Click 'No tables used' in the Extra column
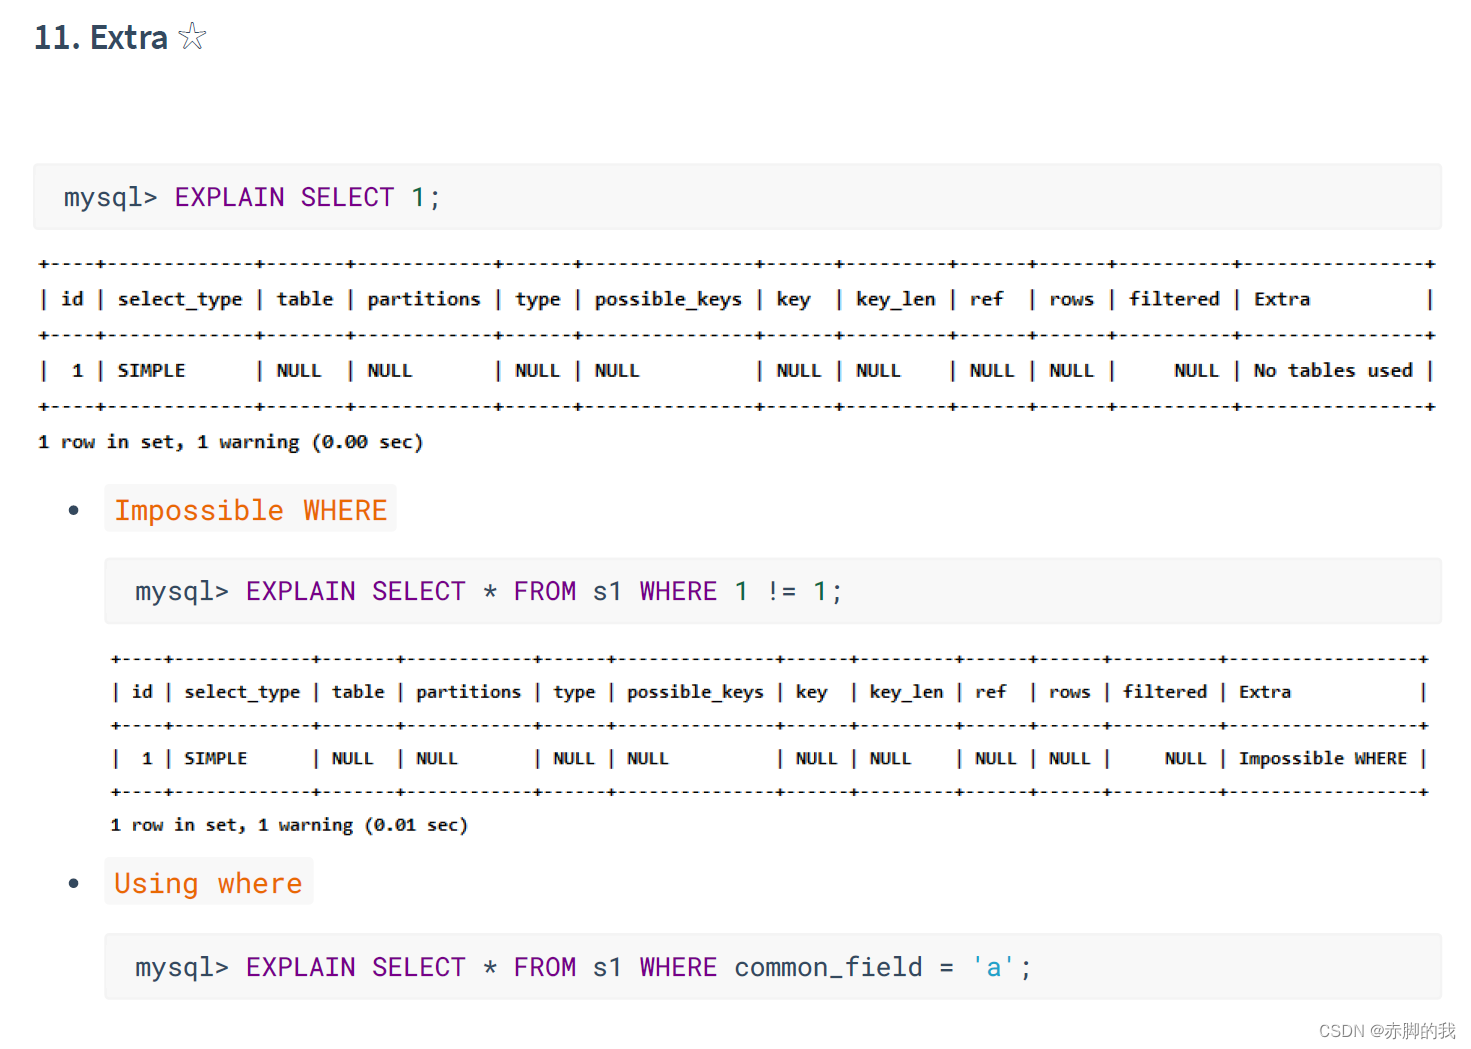Image resolution: width=1471 pixels, height=1049 pixels. click(1332, 371)
